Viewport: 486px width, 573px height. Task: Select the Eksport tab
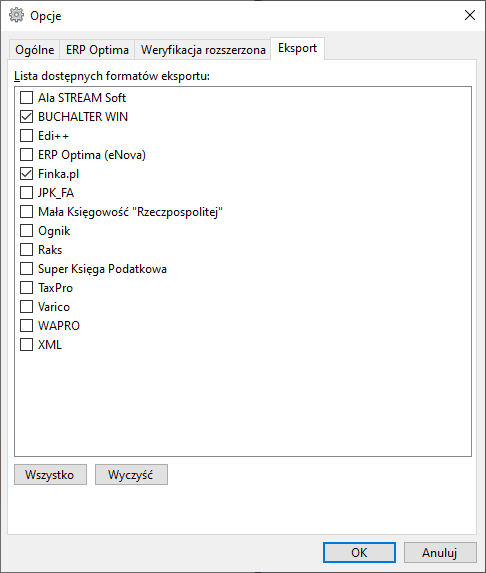click(297, 48)
